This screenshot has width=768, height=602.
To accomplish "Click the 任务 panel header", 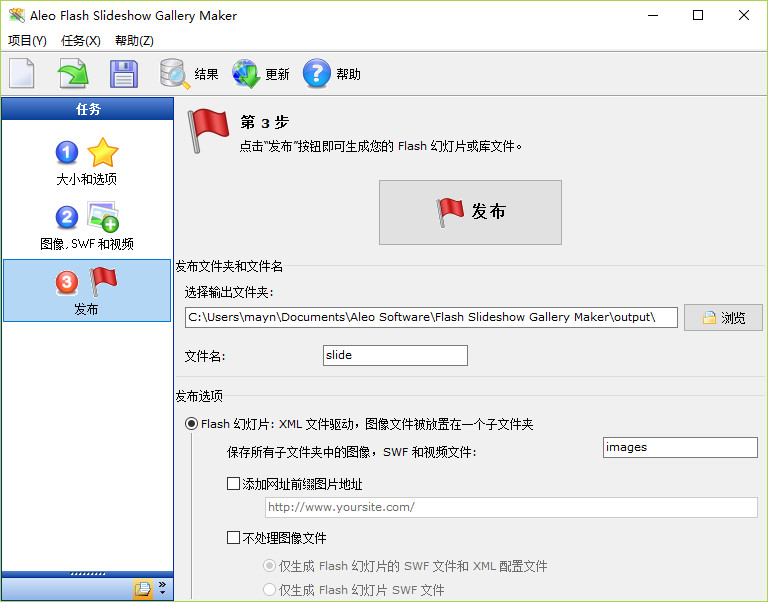I will point(88,109).
